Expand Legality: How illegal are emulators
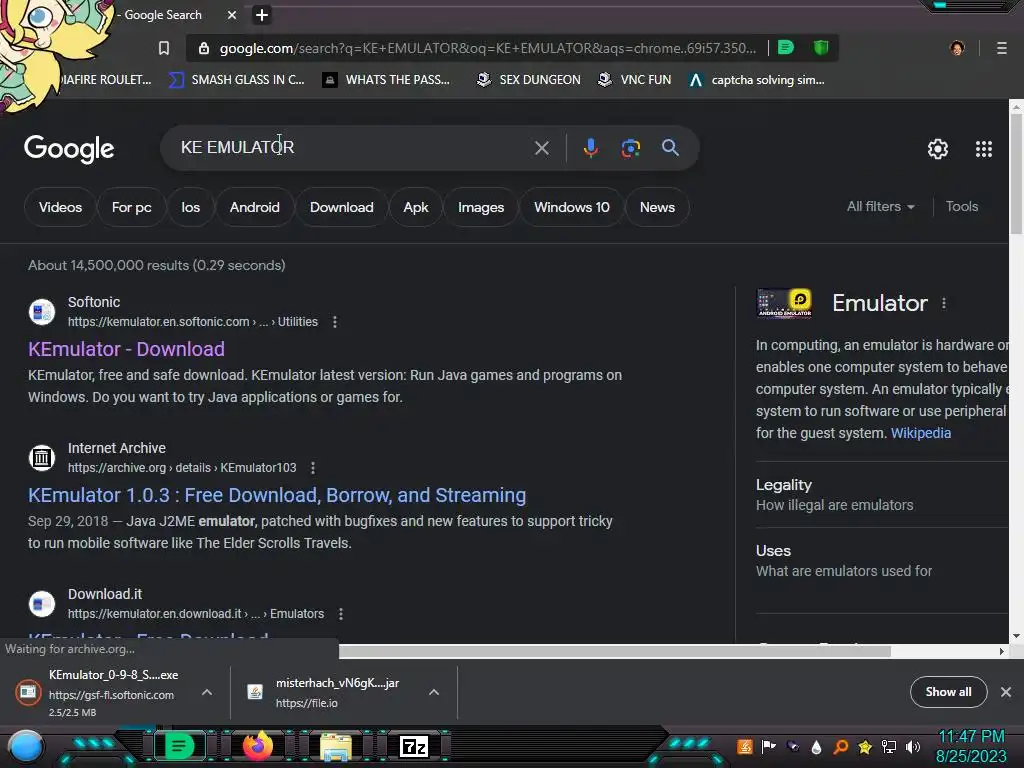The width and height of the screenshot is (1024, 768). (882, 494)
